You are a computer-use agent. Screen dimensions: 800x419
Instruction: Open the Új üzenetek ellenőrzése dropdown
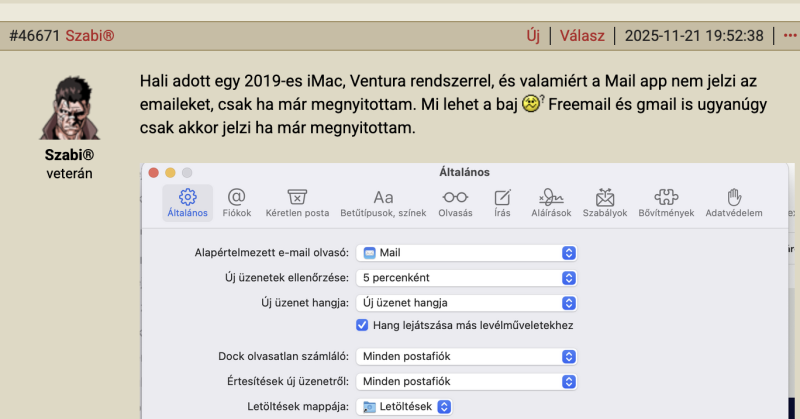point(468,277)
